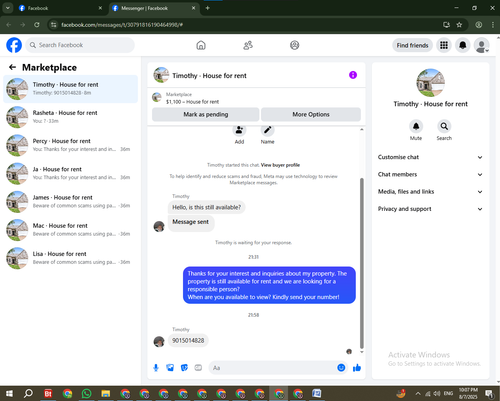Mute the conversation with bell icon
Image resolution: width=500 pixels, height=401 pixels.
[x=416, y=126]
